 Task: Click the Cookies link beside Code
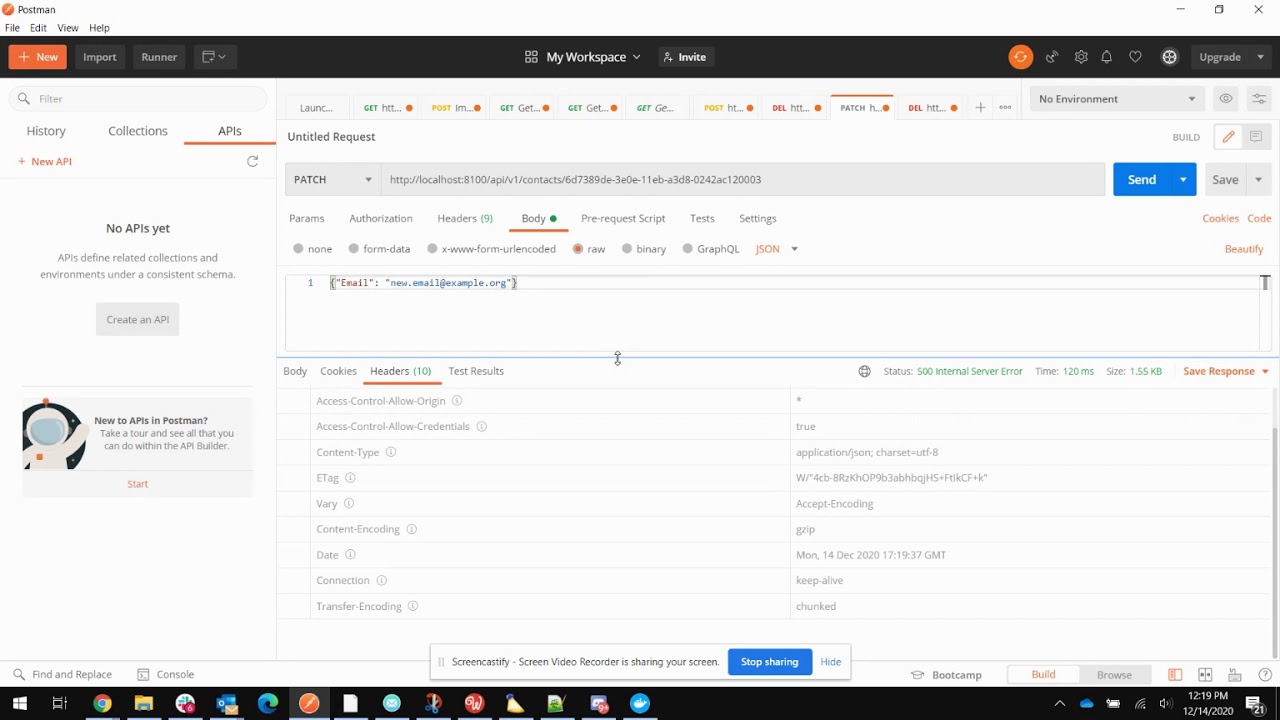coord(1220,218)
